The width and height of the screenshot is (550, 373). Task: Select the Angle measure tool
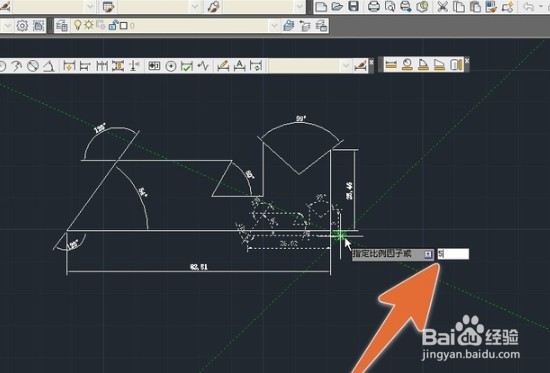tap(423, 65)
